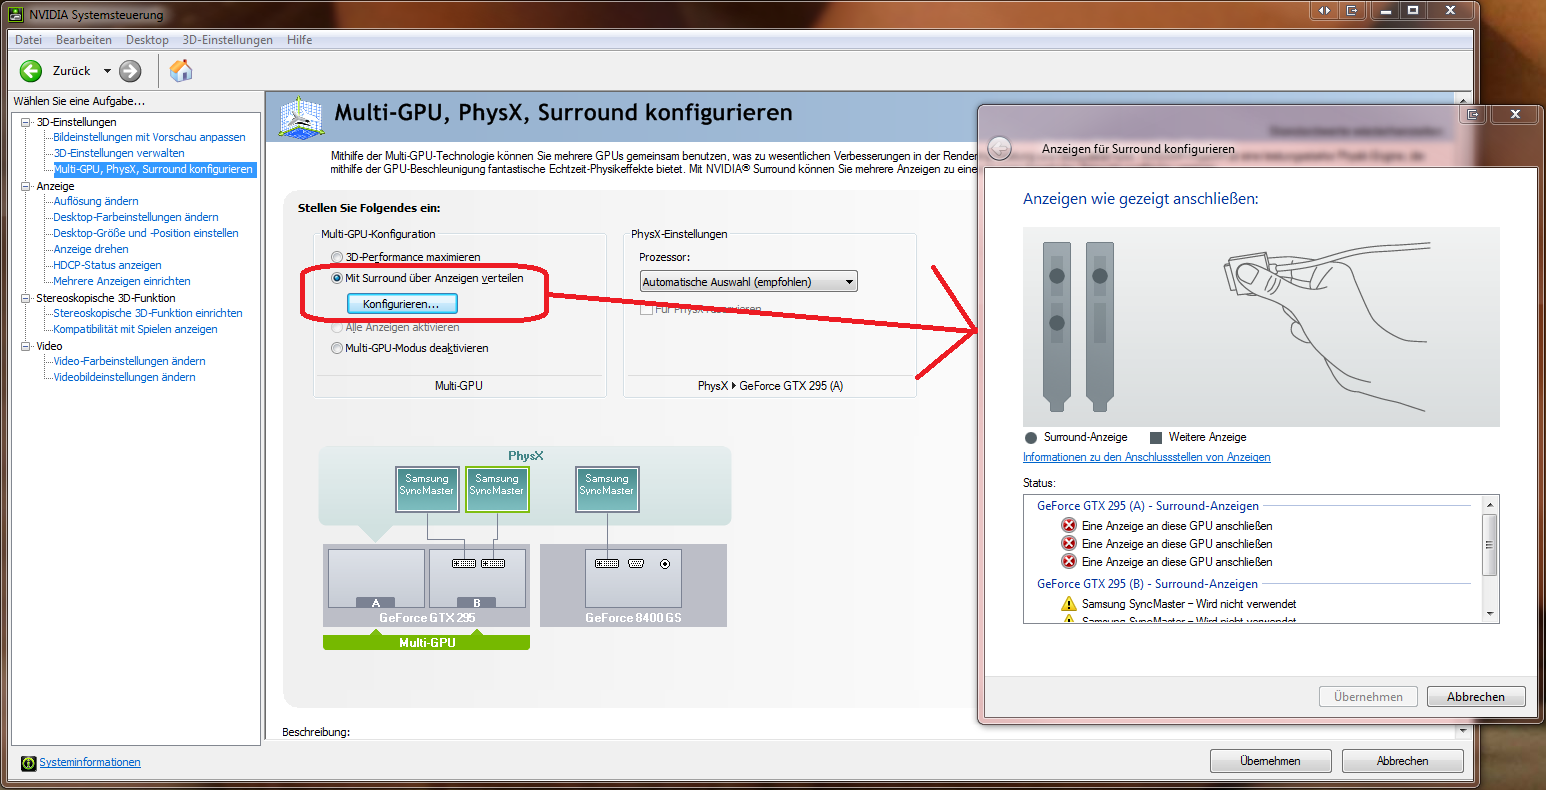Click GPU B block of GeForce GTX 295
The width and height of the screenshot is (1546, 790).
477,579
